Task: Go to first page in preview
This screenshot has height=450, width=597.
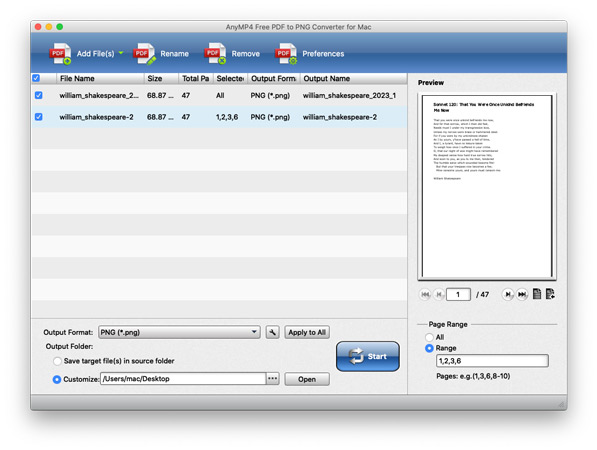Action: pyautogui.click(x=425, y=294)
